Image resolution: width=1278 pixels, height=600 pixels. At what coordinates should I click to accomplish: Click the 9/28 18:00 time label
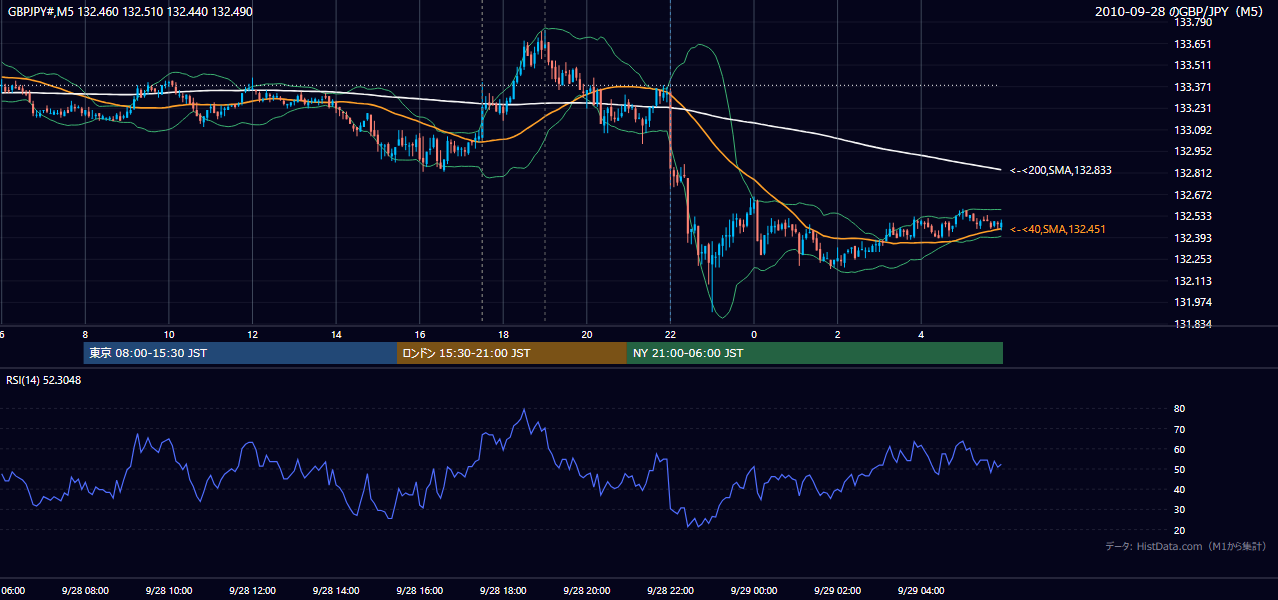(x=503, y=590)
